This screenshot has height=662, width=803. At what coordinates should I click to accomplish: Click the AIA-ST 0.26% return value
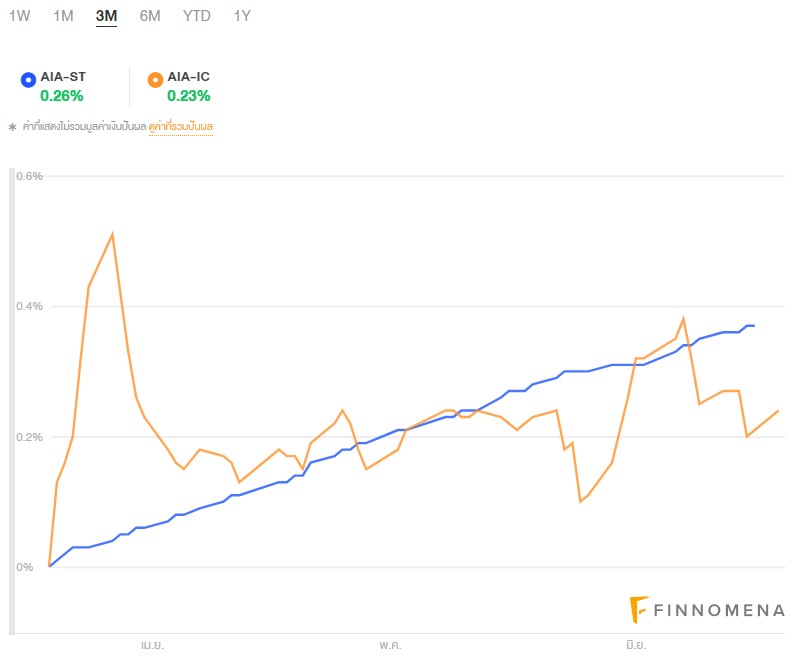click(x=62, y=96)
